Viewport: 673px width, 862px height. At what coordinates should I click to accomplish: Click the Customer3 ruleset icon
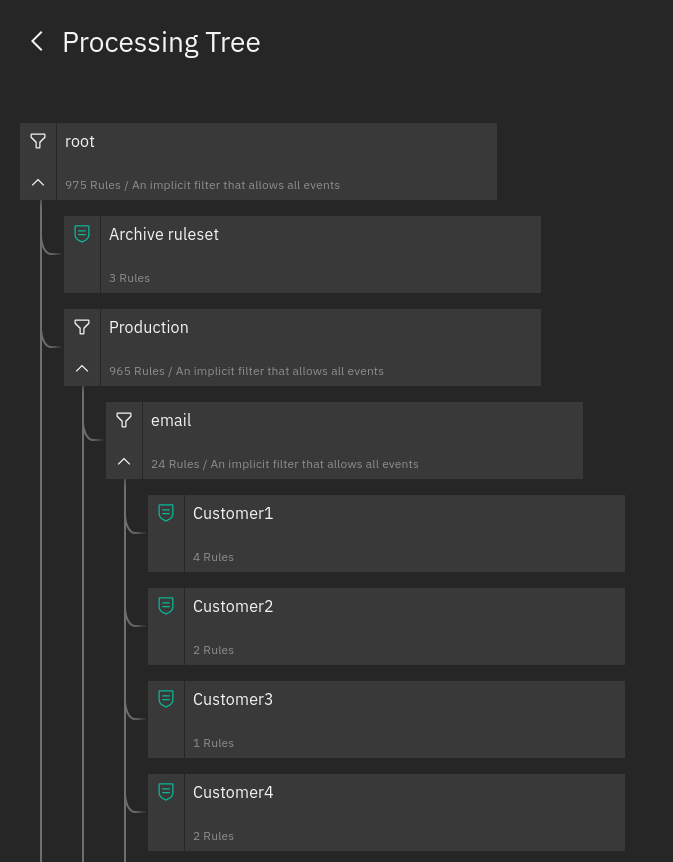click(166, 698)
